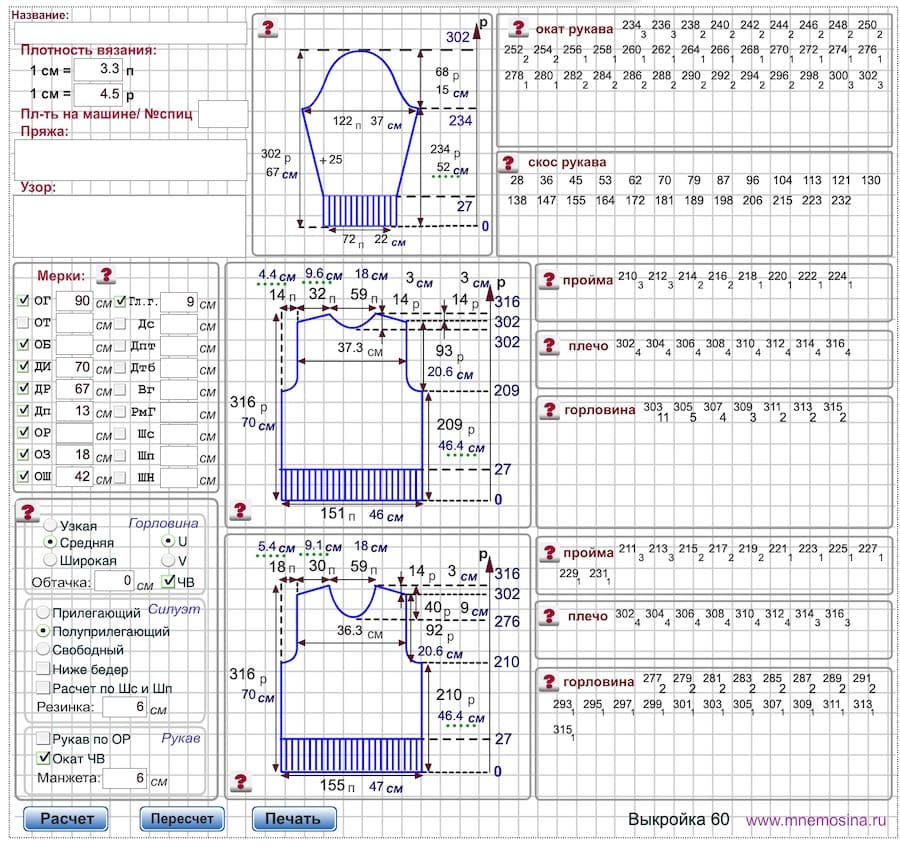Select the Широкая neckline radio button
The width and height of the screenshot is (900, 847).
pyautogui.click(x=50, y=560)
